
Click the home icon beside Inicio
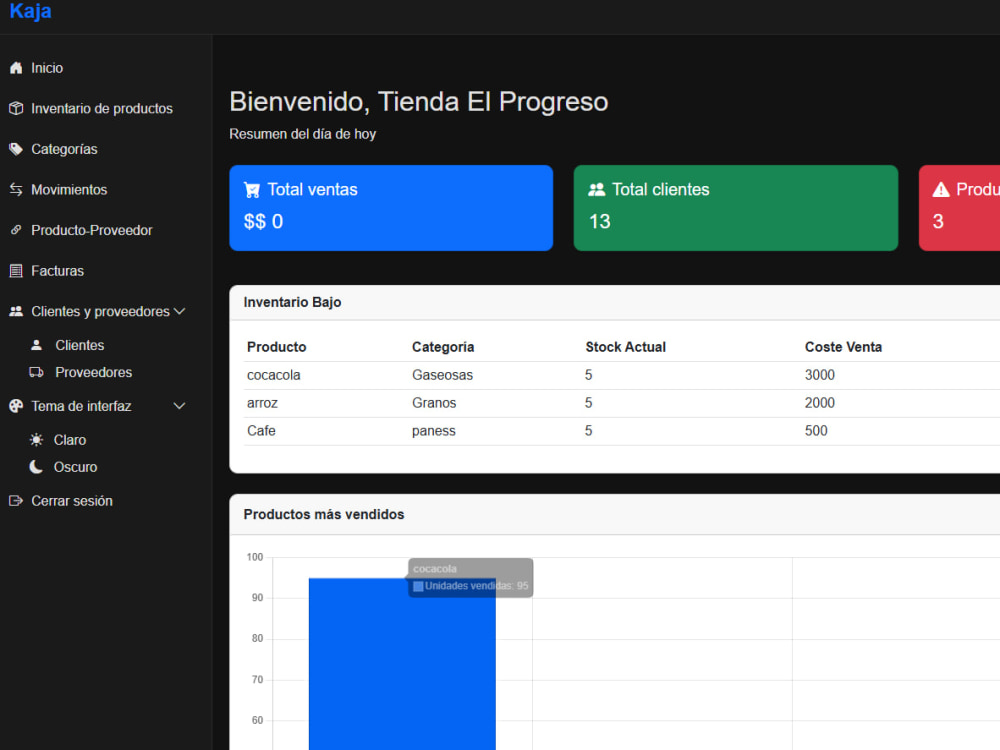pyautogui.click(x=16, y=68)
